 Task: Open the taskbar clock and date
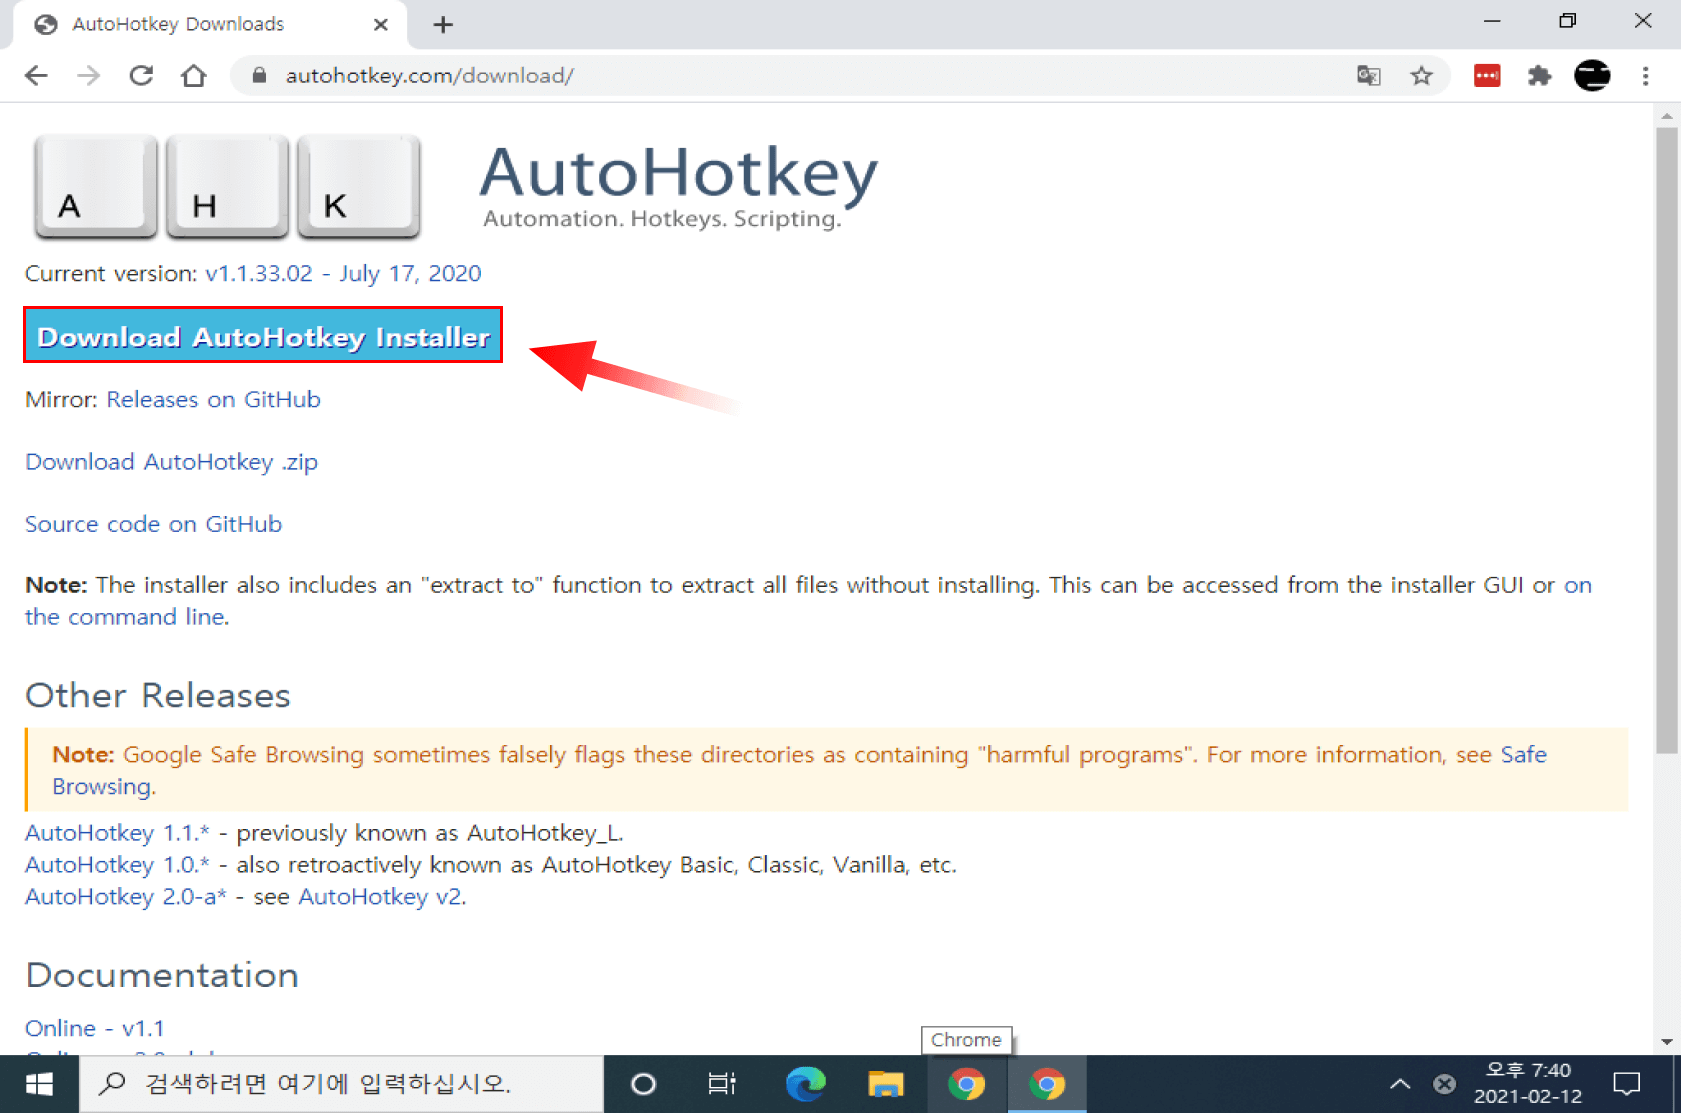(1528, 1084)
